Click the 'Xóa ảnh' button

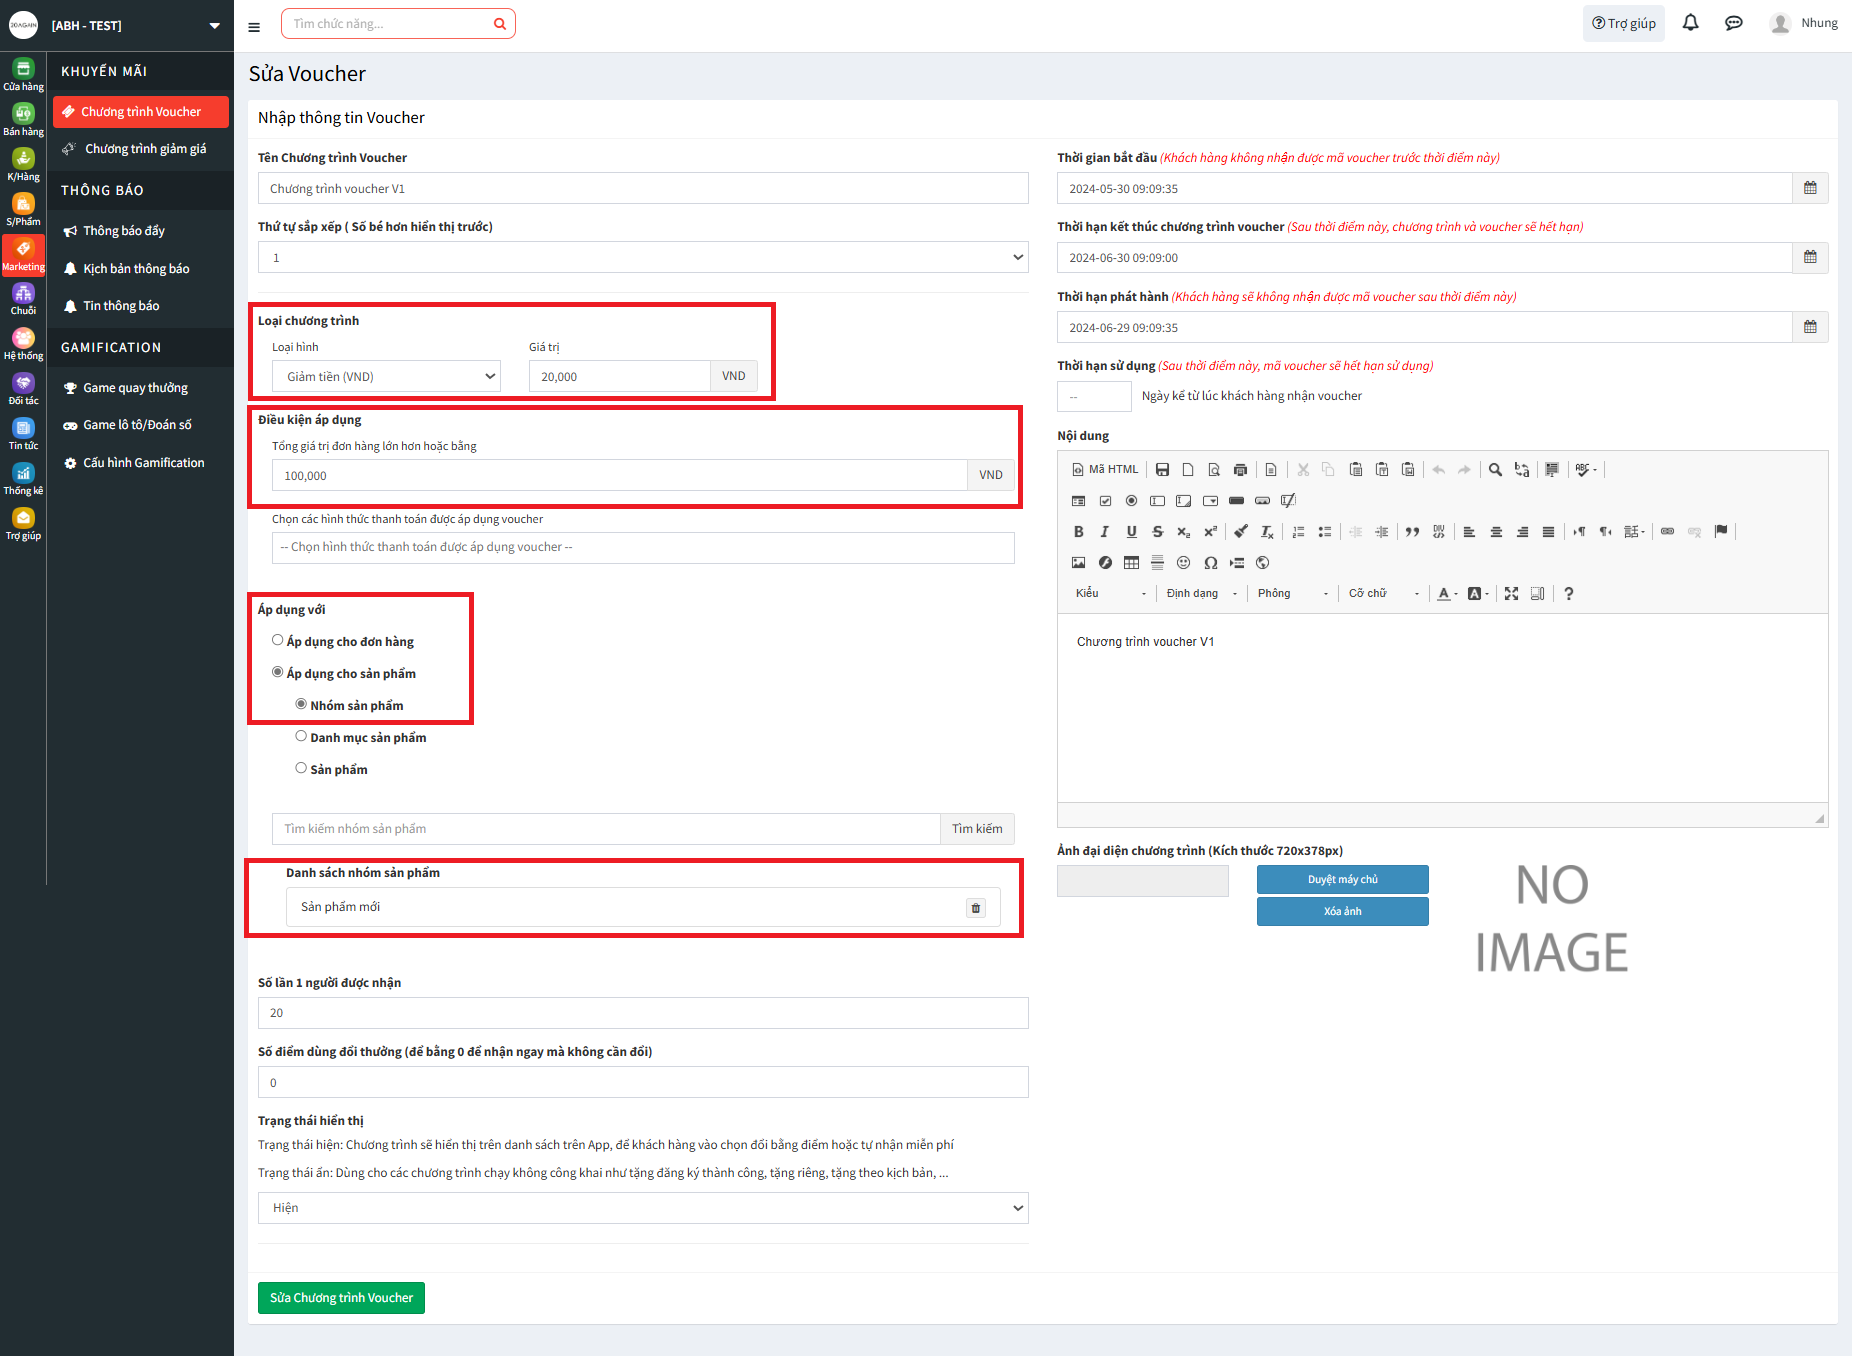[x=1342, y=912]
